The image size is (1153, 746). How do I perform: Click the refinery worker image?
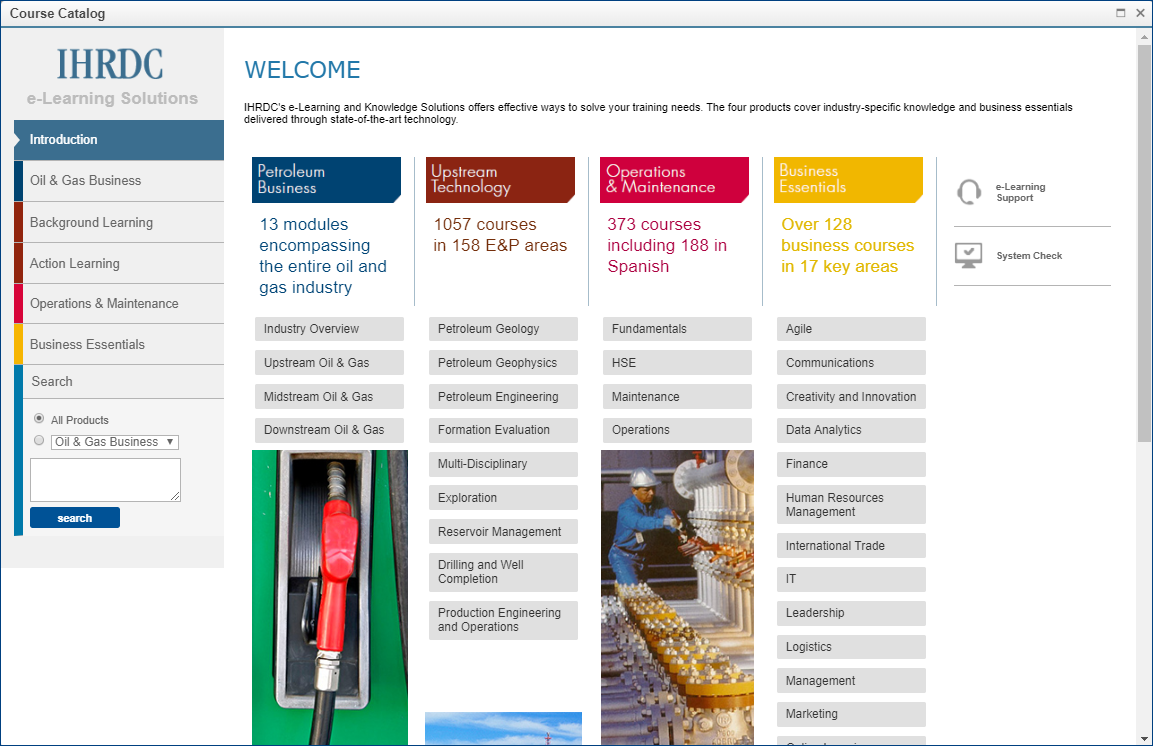[x=677, y=598]
